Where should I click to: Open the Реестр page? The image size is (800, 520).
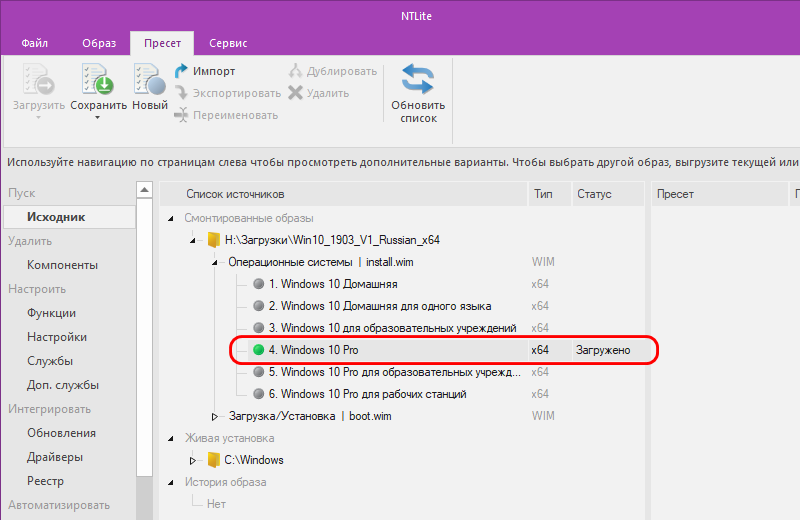(45, 481)
